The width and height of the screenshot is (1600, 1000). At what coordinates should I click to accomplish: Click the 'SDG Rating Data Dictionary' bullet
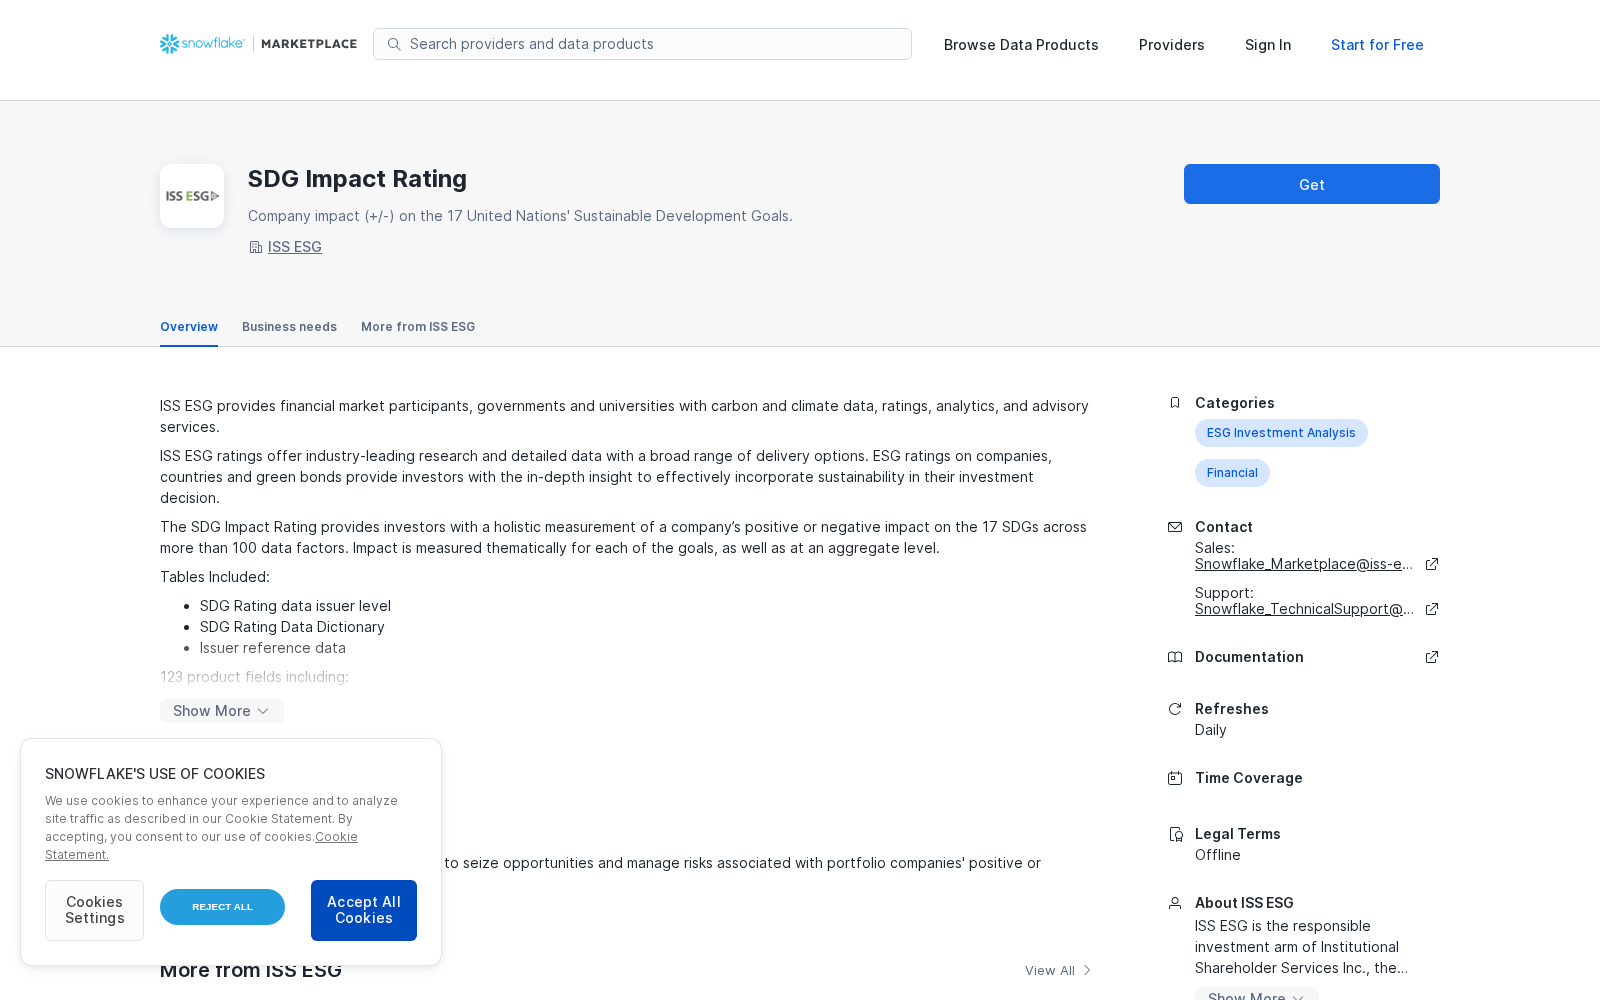(x=292, y=627)
